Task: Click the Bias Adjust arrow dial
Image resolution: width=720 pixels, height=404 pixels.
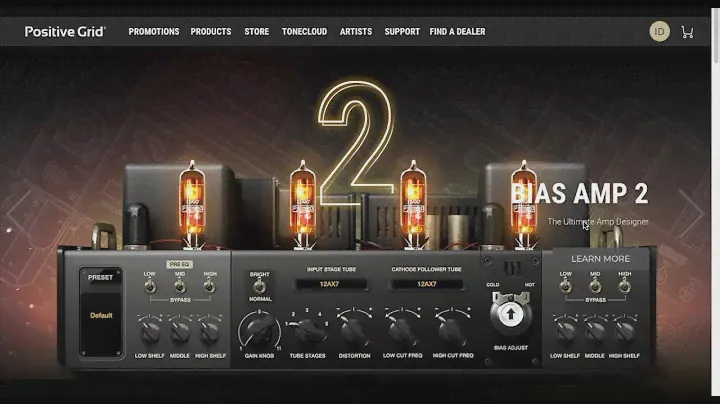Action: tap(511, 314)
